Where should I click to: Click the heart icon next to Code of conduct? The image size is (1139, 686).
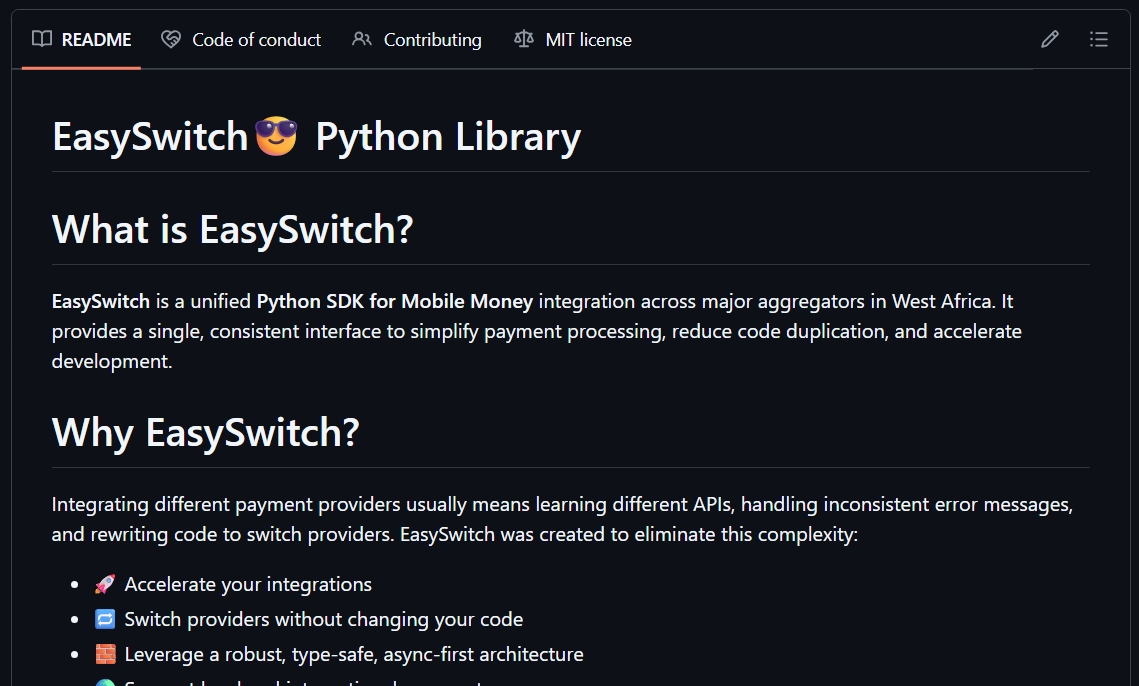pos(170,39)
